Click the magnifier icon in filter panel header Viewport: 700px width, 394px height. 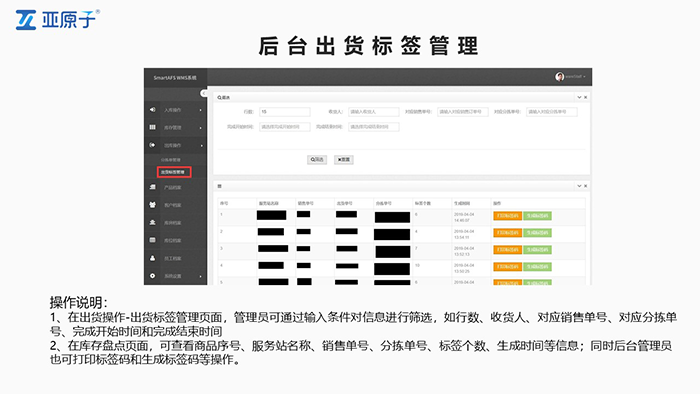[219, 97]
